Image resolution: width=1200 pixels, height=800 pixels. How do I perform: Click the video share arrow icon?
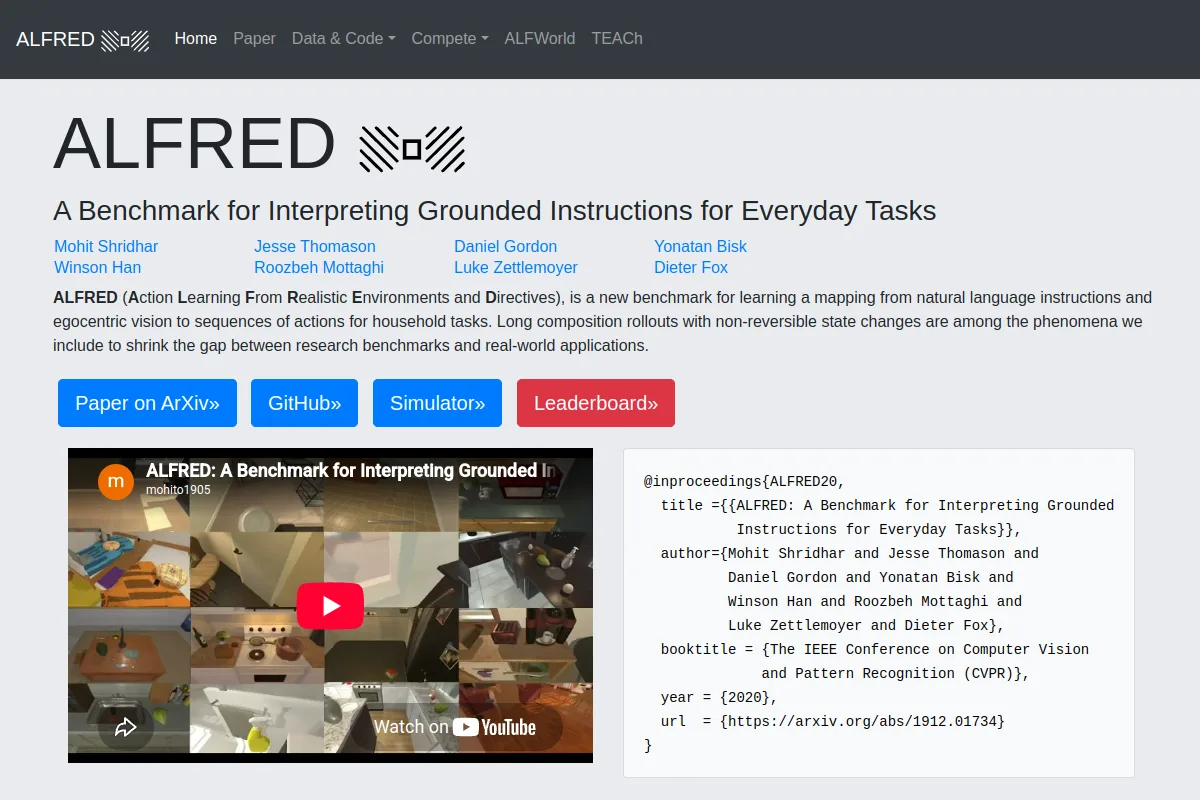125,727
